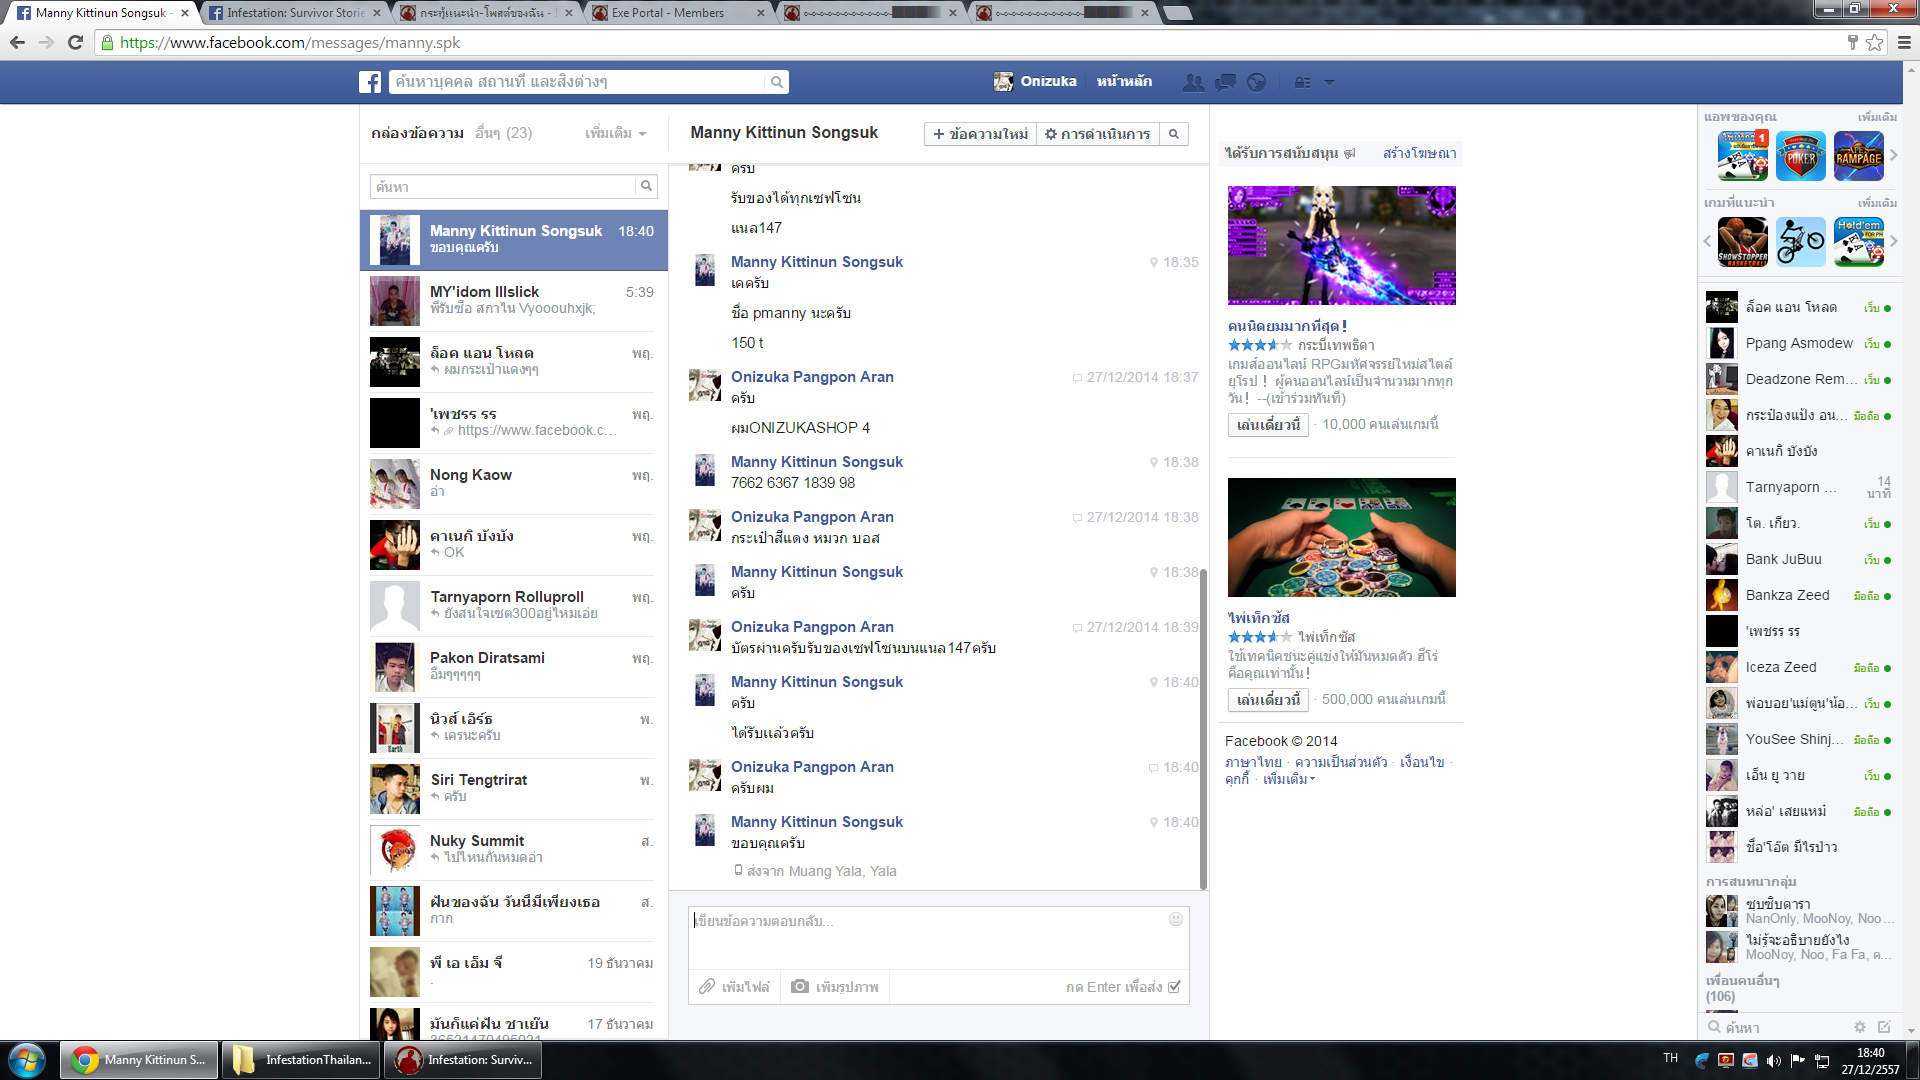
Task: Click the camera add photo icon
Action: 800,987
